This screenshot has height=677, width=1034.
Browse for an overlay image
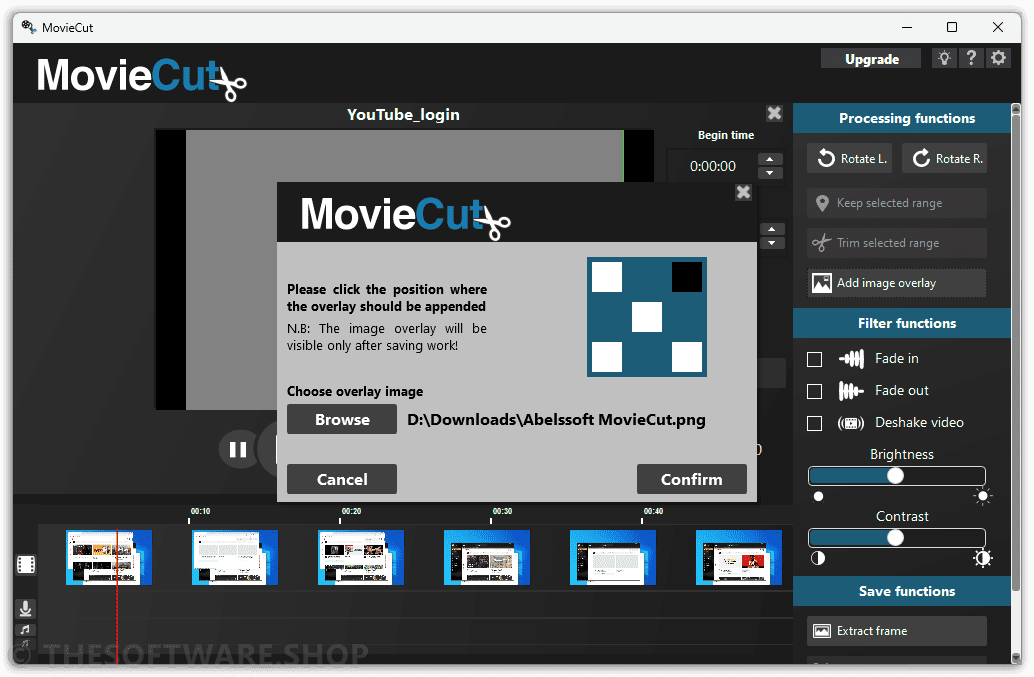click(342, 420)
